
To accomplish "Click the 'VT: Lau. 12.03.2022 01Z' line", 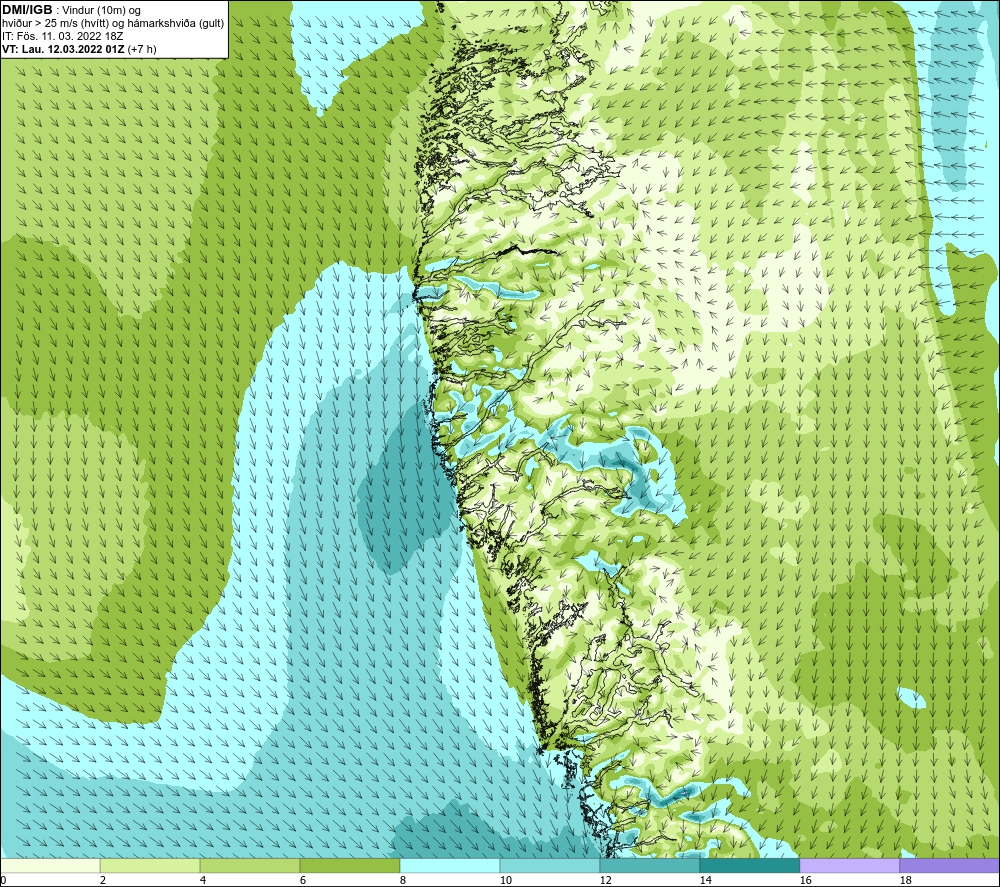I will pos(63,49).
